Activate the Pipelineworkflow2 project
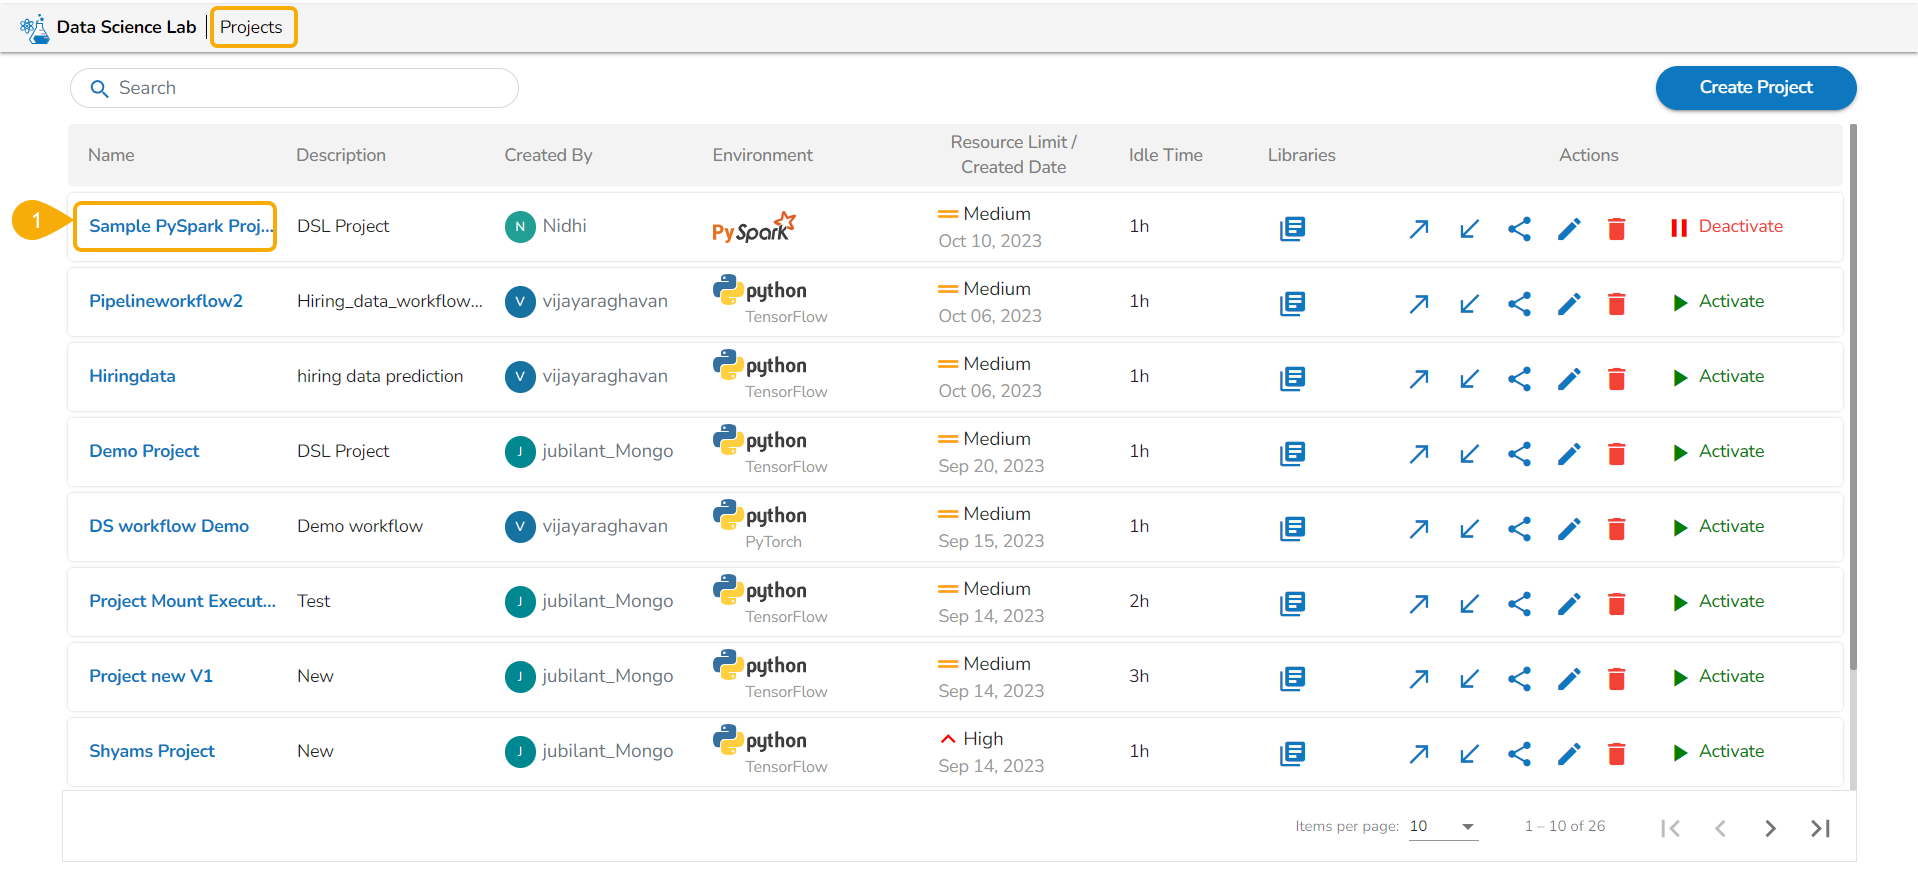Screen dimensions: 1918x872 (x=1719, y=302)
